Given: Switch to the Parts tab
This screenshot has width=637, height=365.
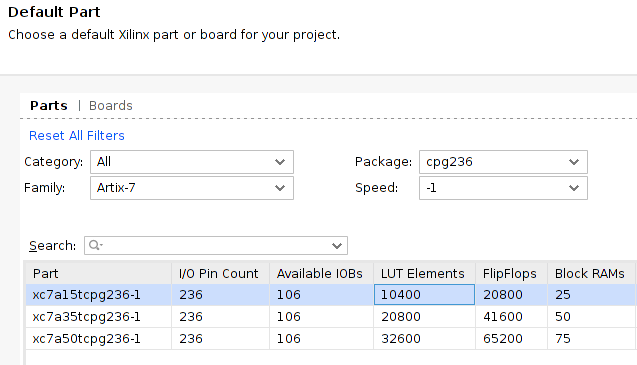Looking at the screenshot, I should click(49, 106).
